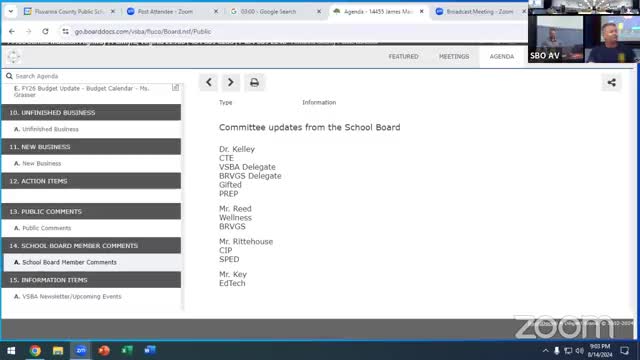Collapse the 15. Information Items section
This screenshot has height=360, width=640.
91,280
